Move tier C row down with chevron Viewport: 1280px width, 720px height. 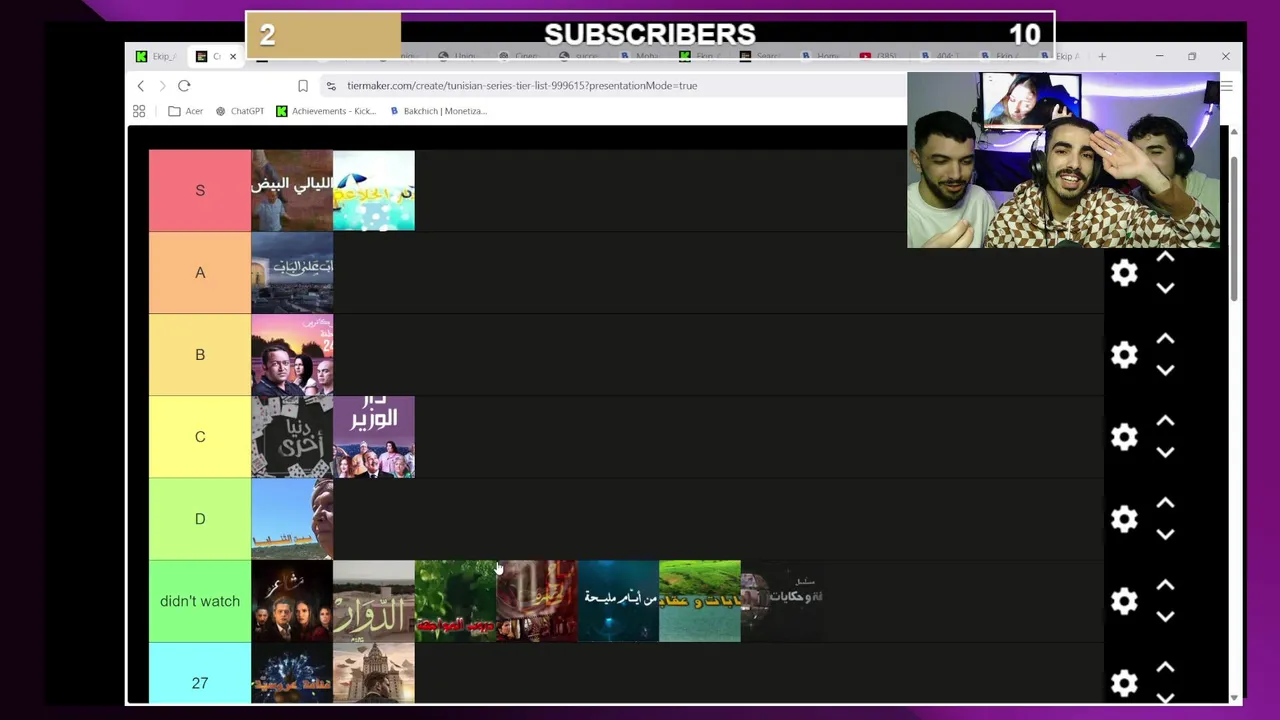click(1165, 452)
